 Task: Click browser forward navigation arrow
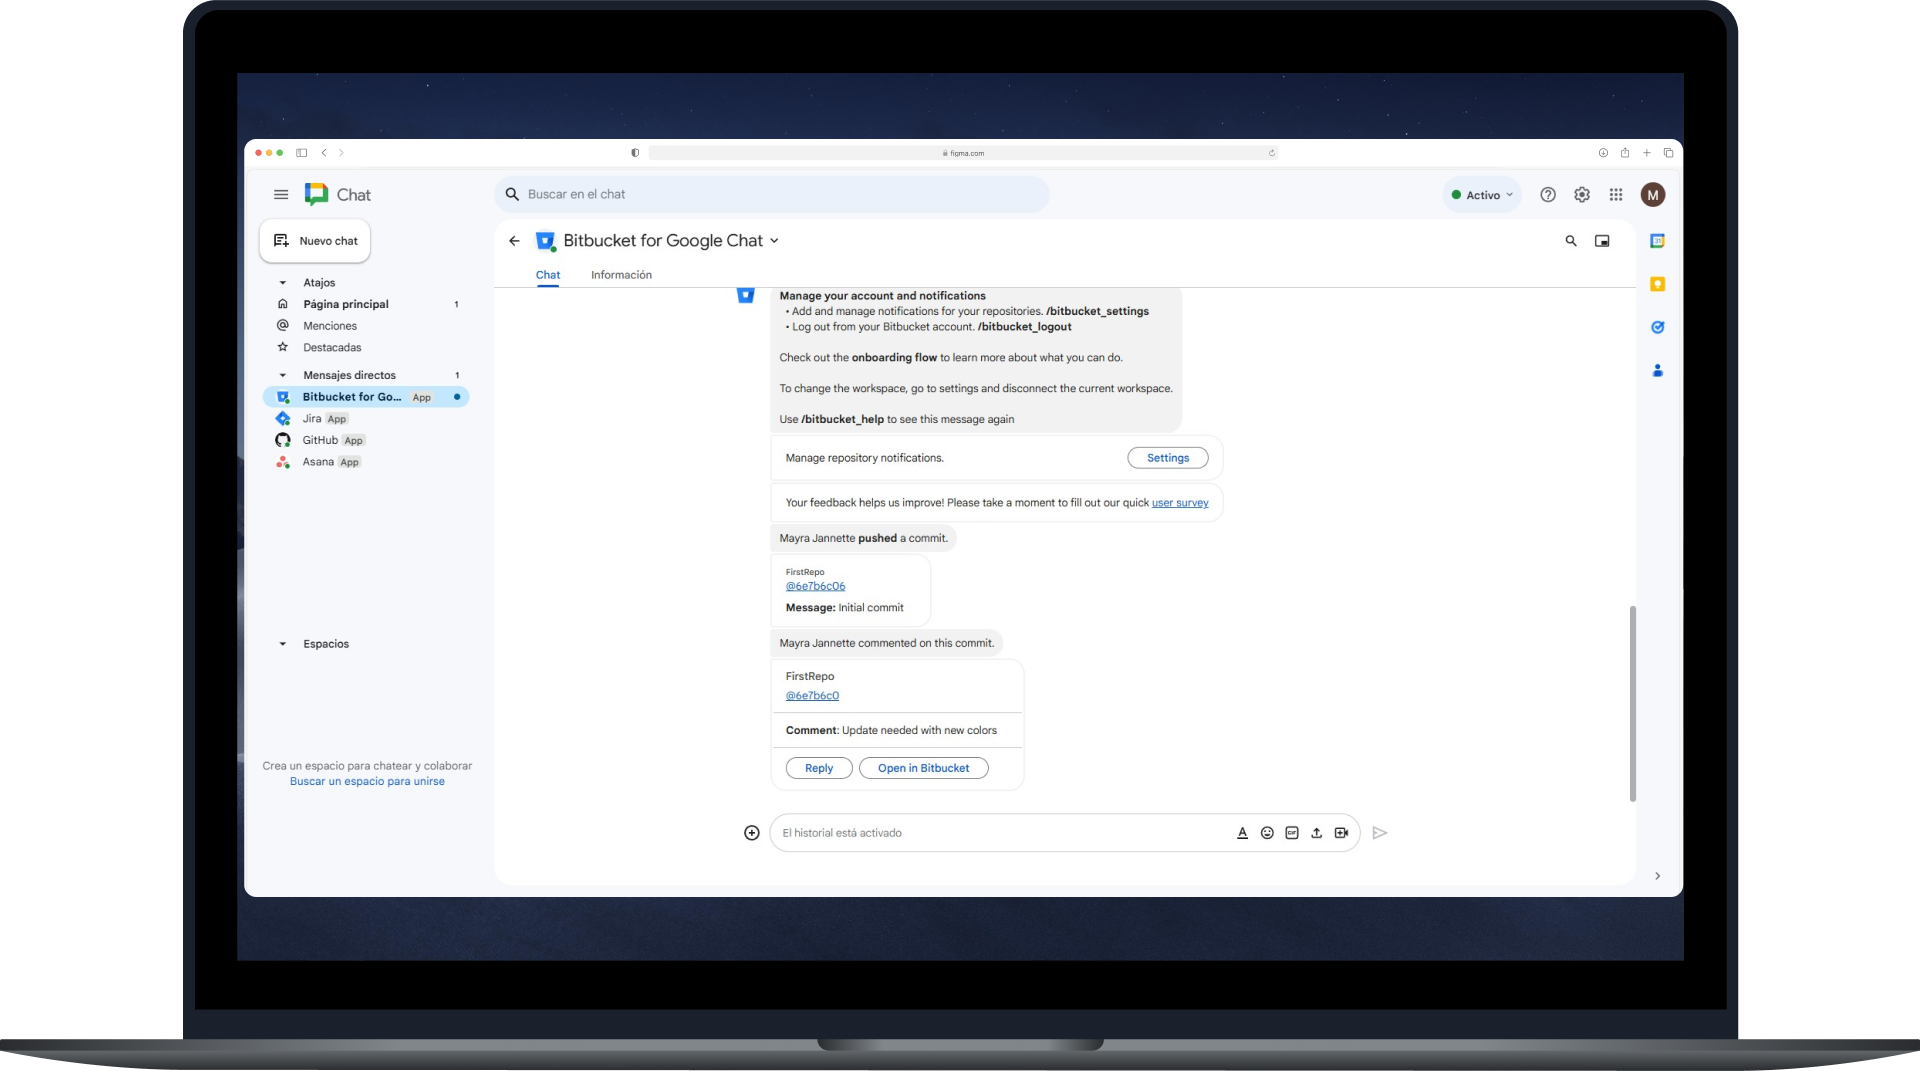coord(341,153)
